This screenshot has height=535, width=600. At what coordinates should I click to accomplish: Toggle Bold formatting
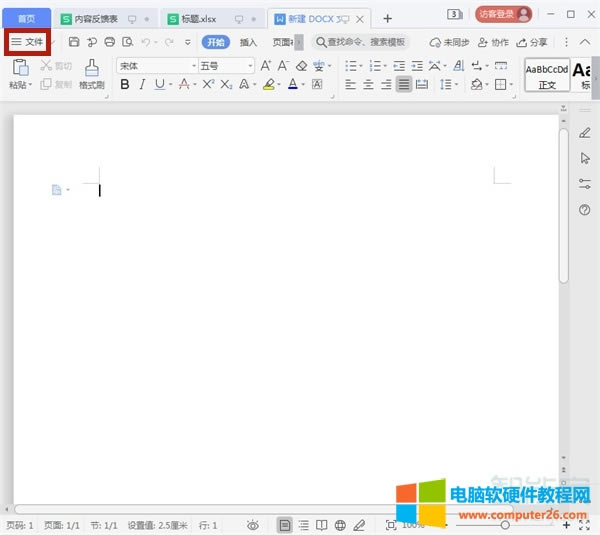[x=125, y=85]
